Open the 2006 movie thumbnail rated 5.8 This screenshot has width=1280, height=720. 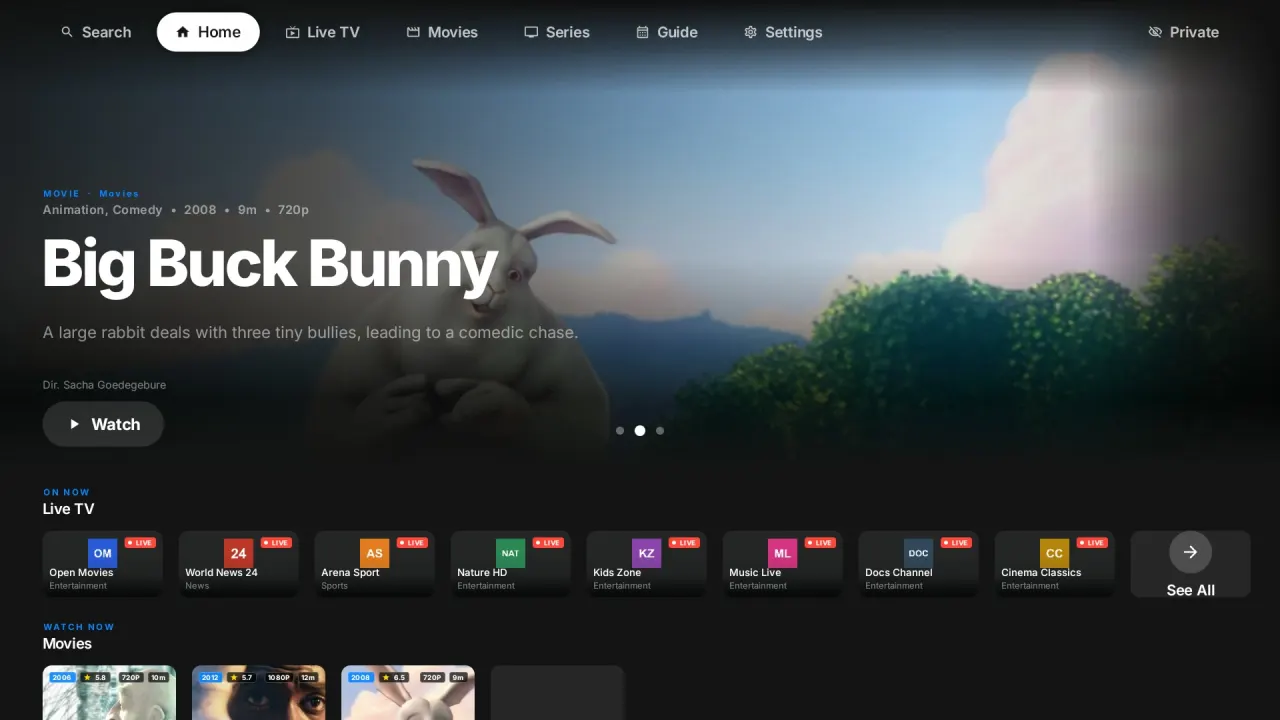(x=109, y=693)
